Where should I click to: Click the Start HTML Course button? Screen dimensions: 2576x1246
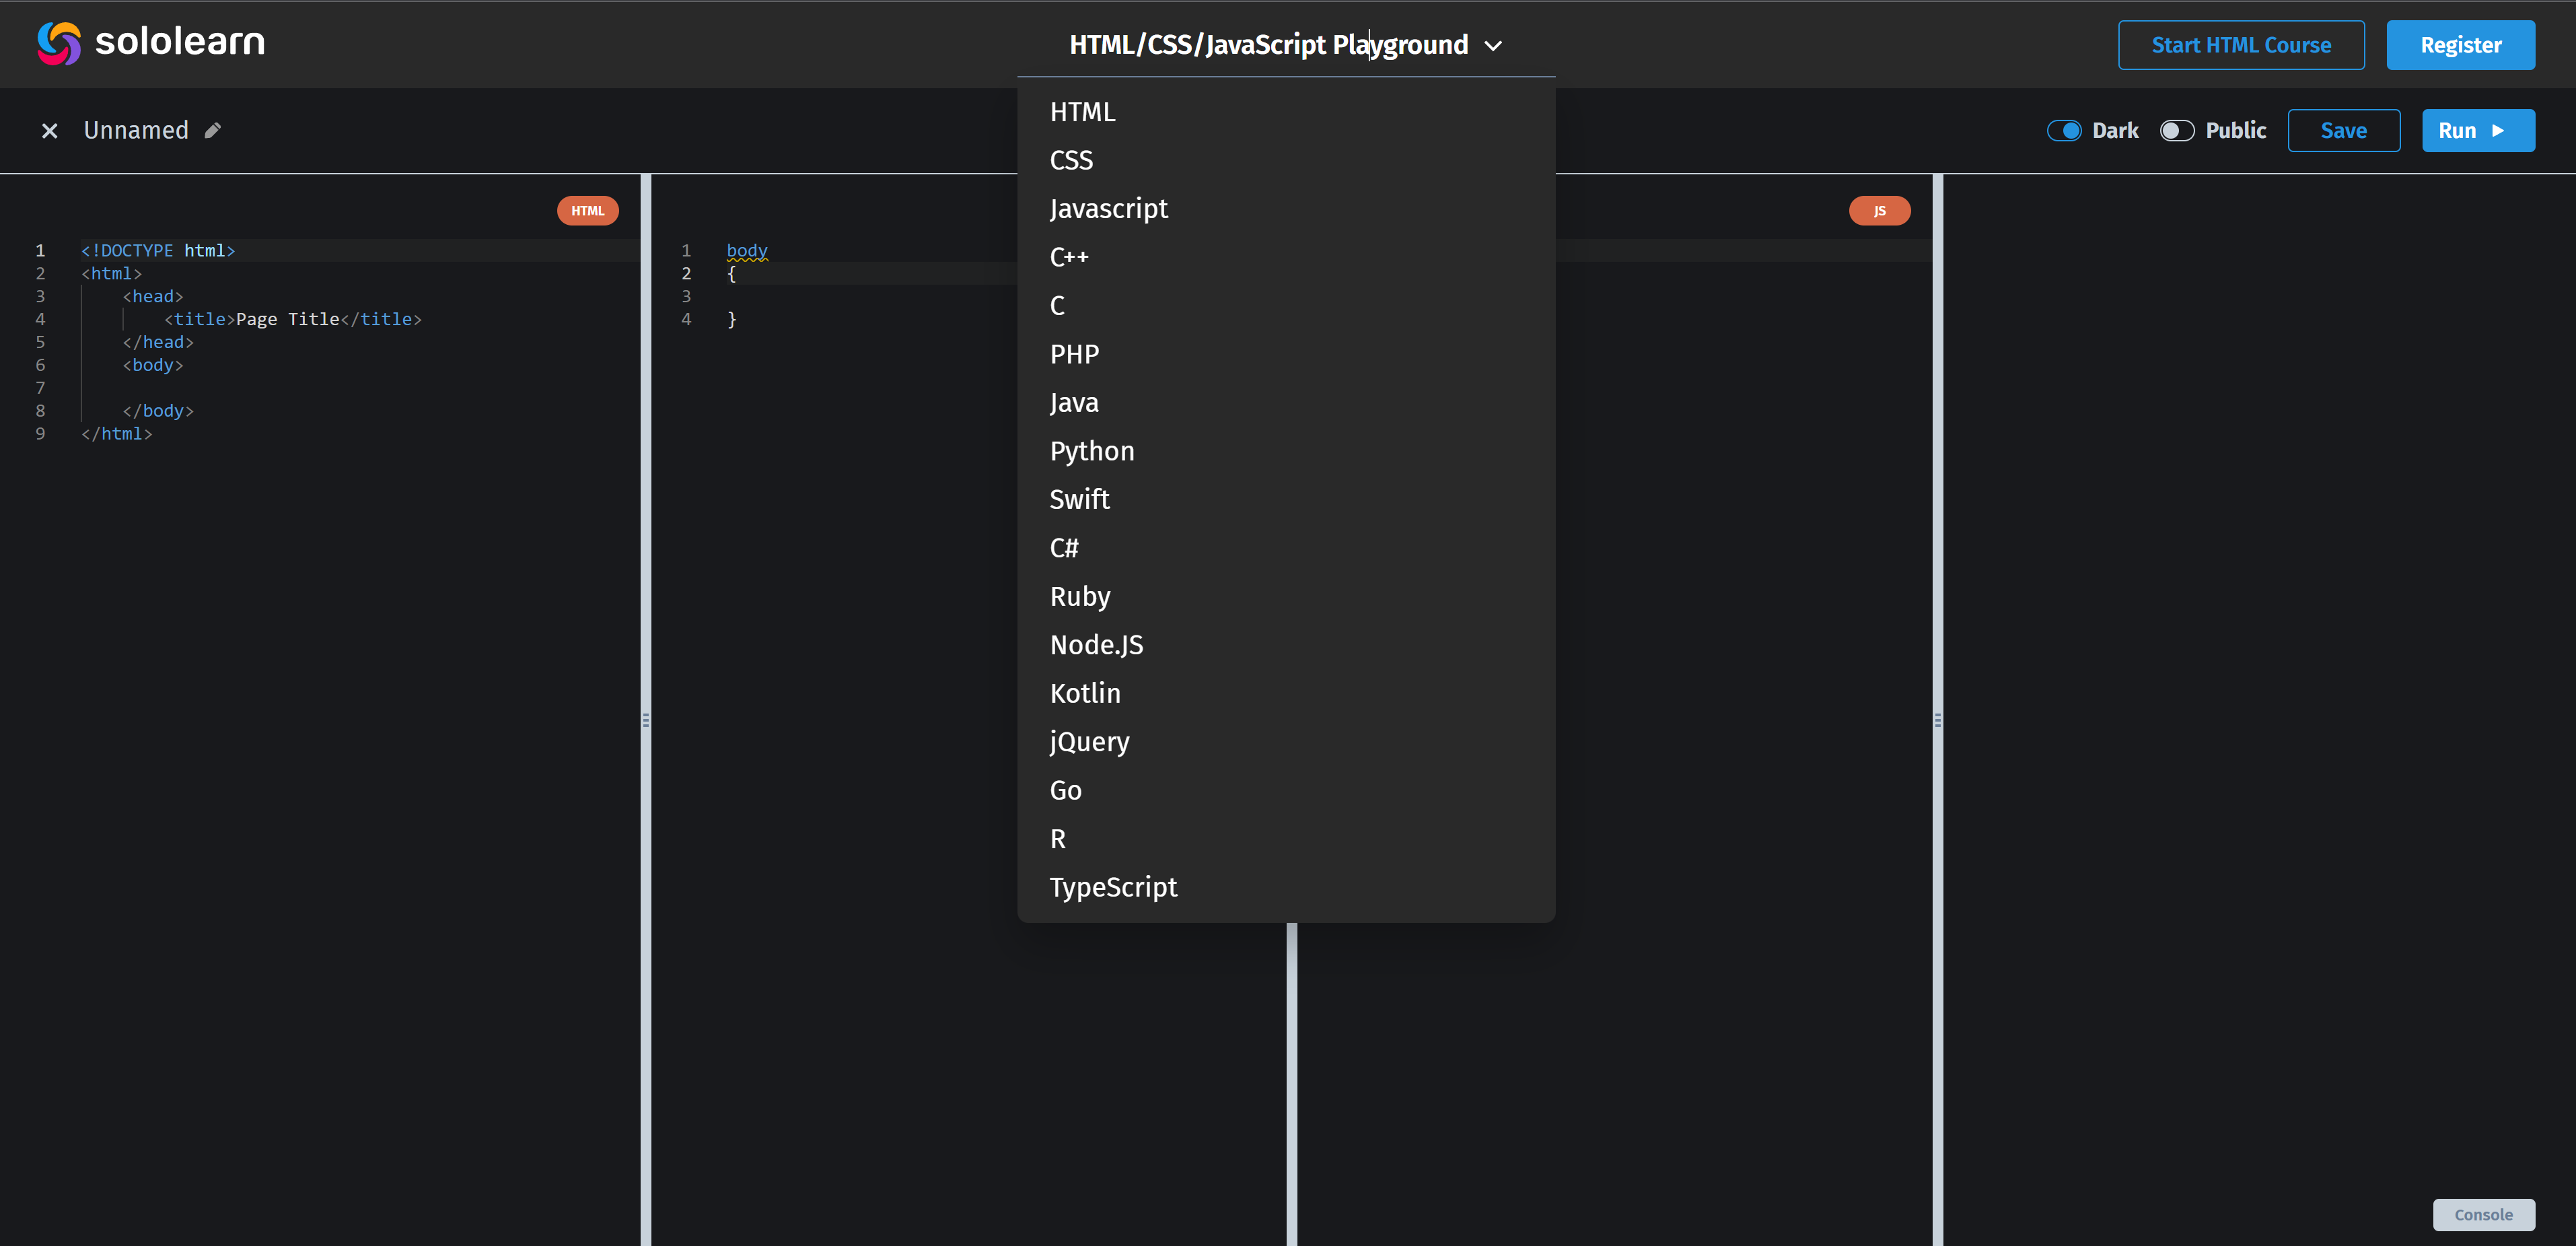click(2241, 45)
